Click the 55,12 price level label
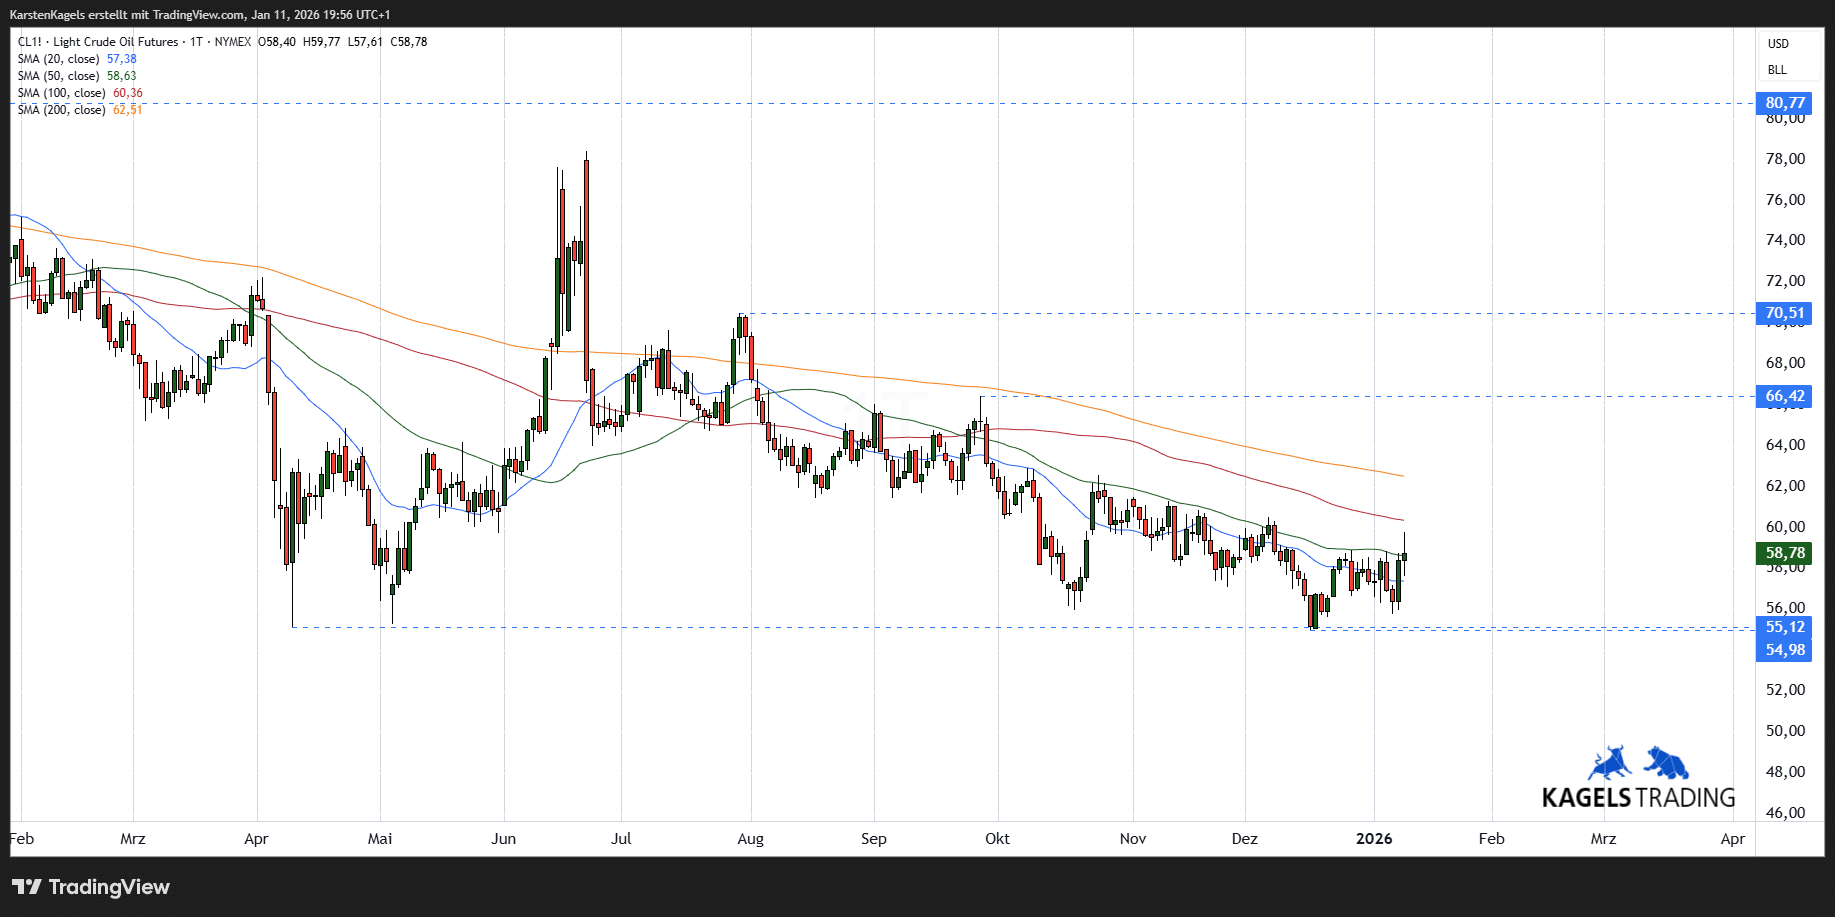This screenshot has height=917, width=1835. coord(1784,627)
